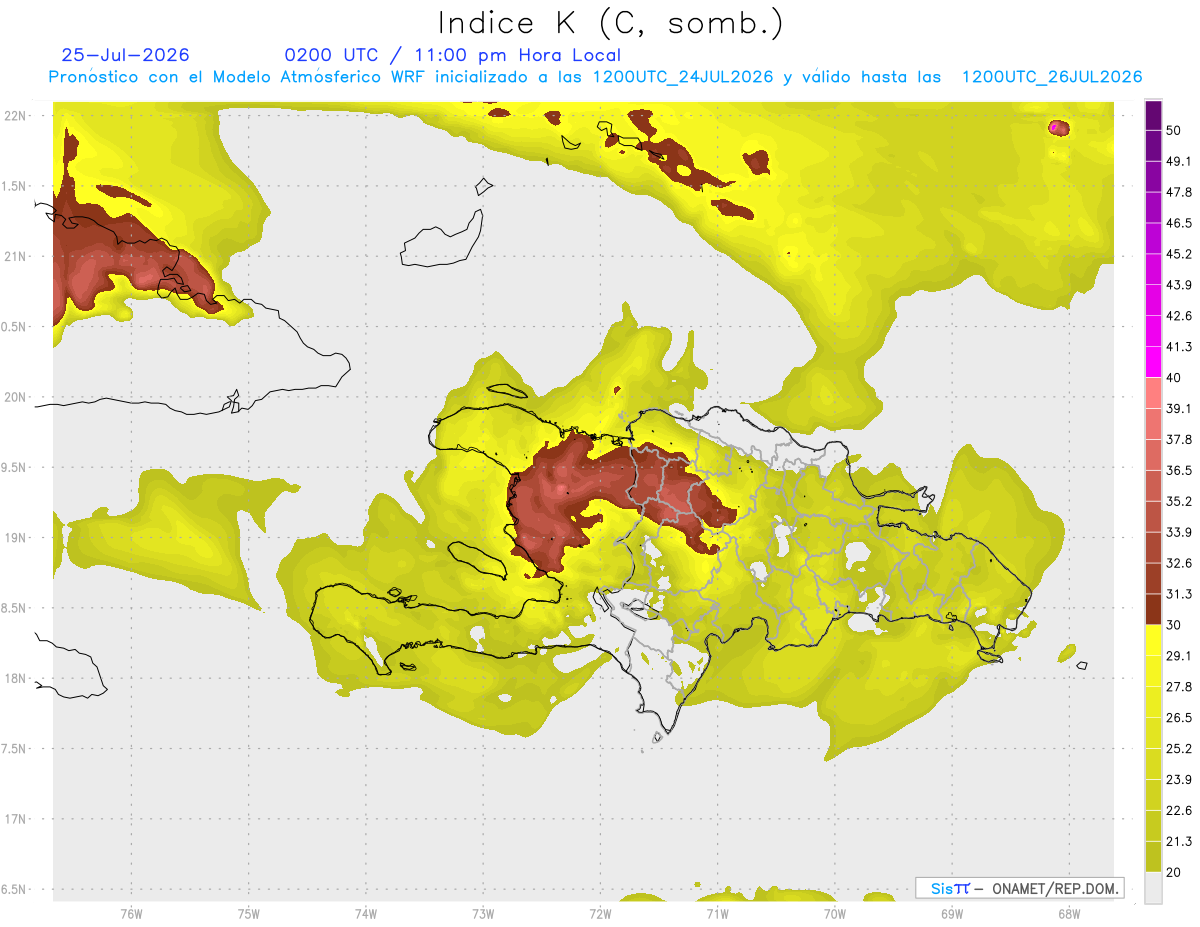The image size is (1200, 927).
Task: Click the colorbar value "47.8"
Action: coord(1179,192)
